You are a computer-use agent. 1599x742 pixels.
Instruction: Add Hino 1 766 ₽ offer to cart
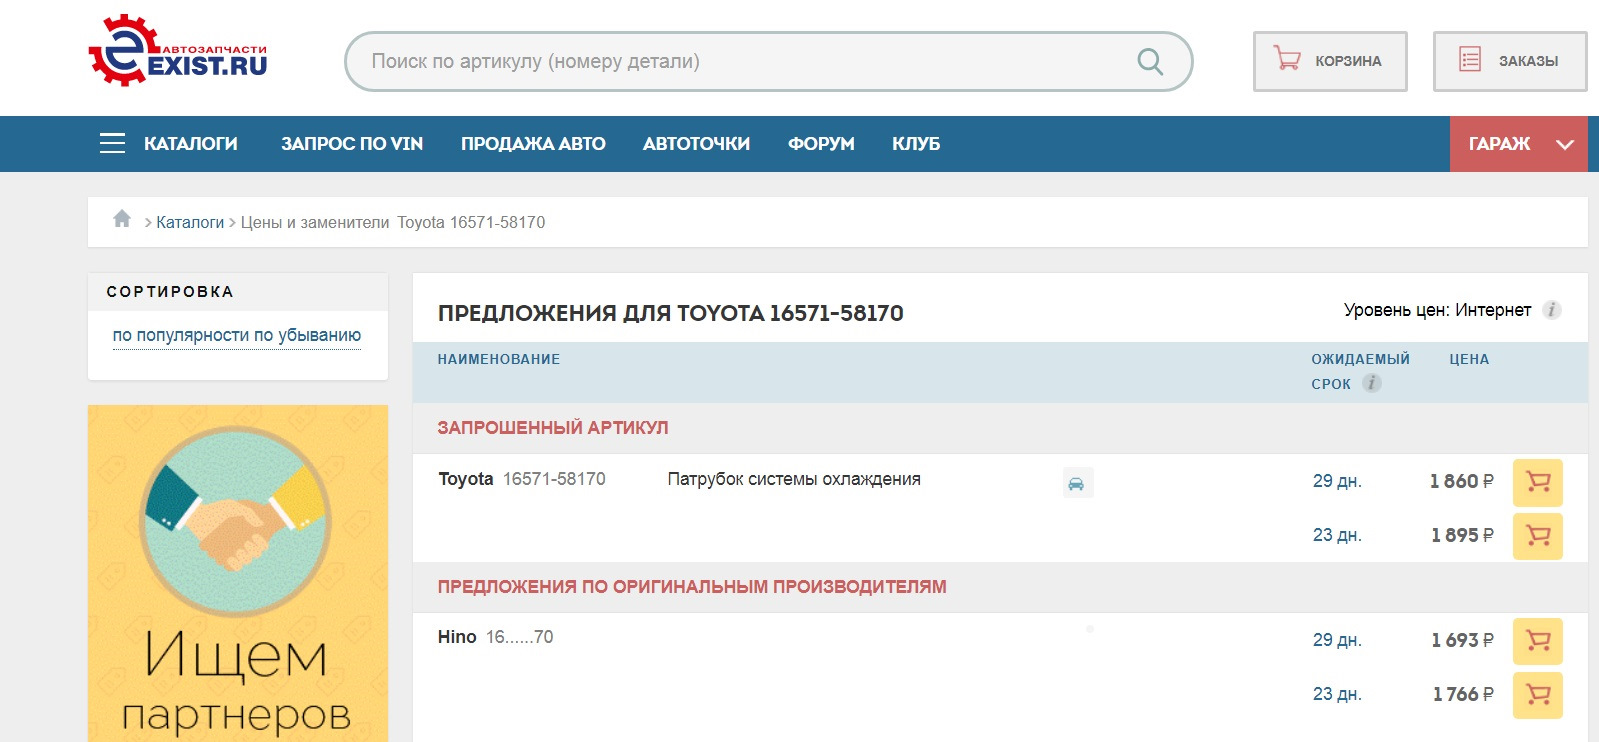click(x=1538, y=695)
